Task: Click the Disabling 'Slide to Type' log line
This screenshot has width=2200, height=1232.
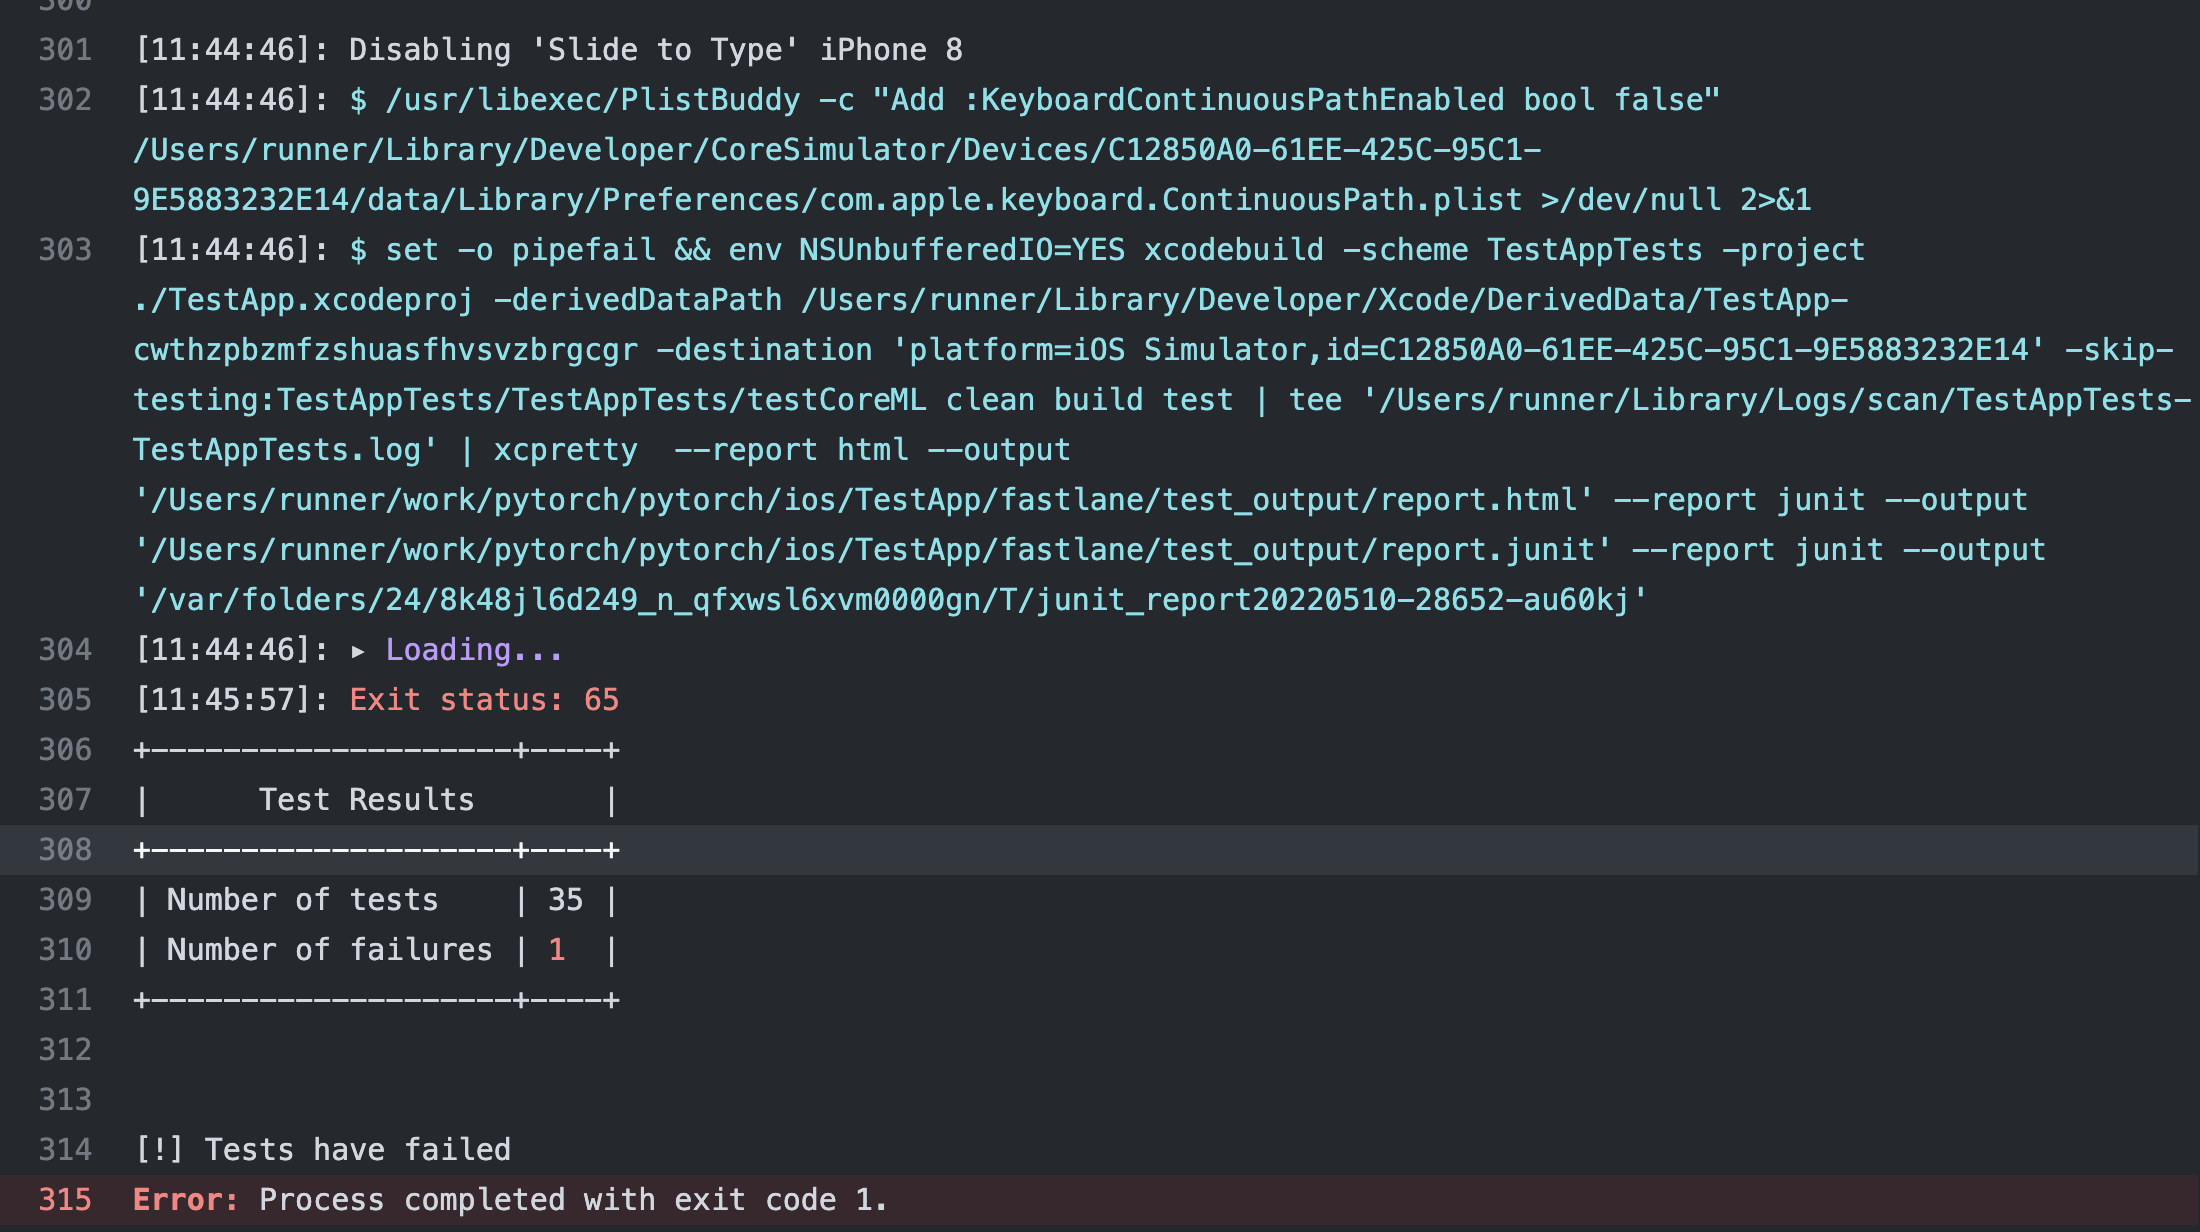Action: coord(655,50)
